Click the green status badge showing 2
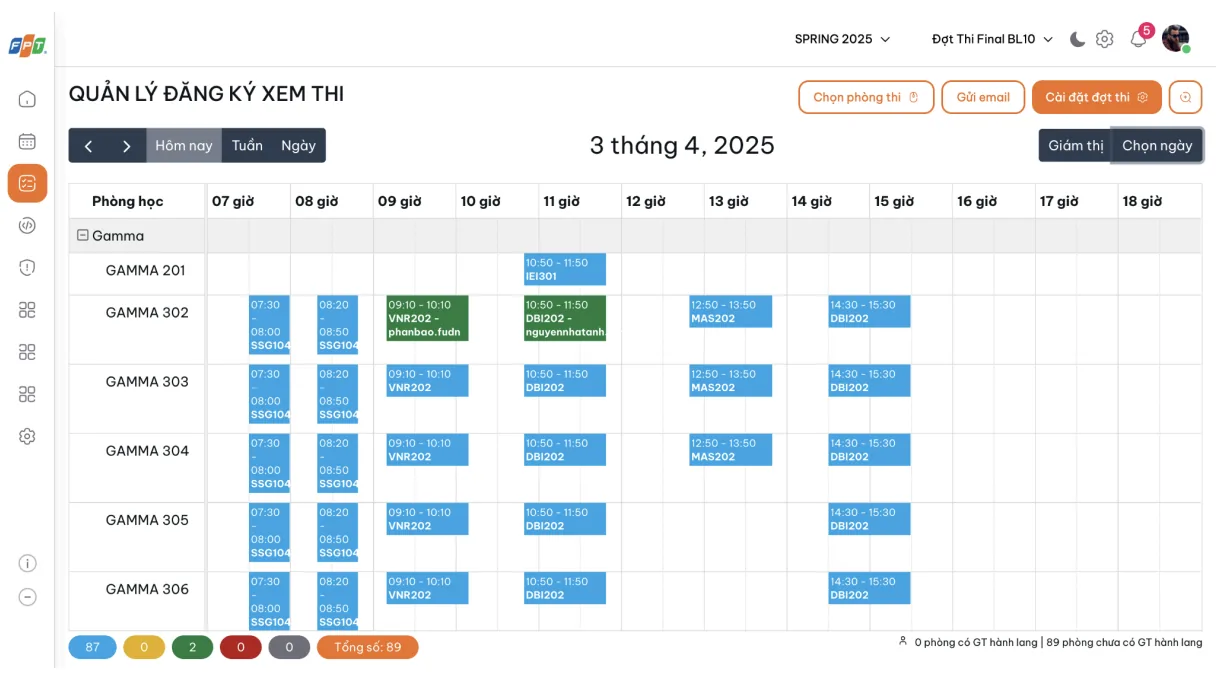Screen dimensions: 1216x682 [193, 647]
